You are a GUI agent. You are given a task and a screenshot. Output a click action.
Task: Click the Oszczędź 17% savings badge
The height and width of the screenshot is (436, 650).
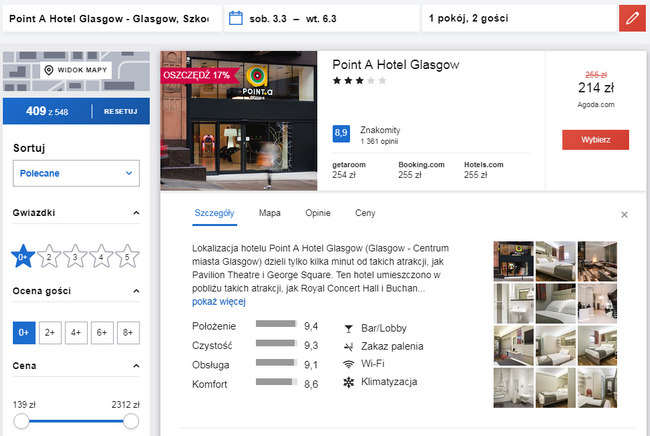(x=198, y=75)
